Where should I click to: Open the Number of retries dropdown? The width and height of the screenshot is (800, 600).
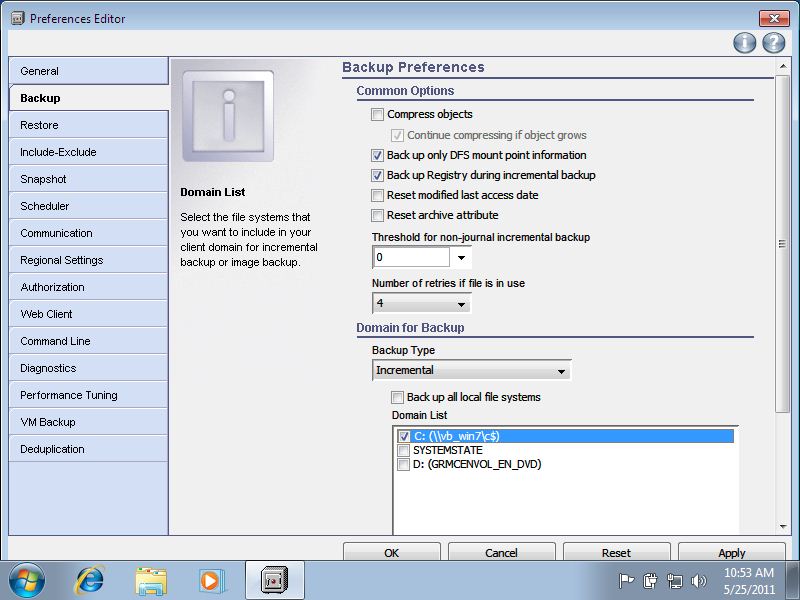point(421,304)
